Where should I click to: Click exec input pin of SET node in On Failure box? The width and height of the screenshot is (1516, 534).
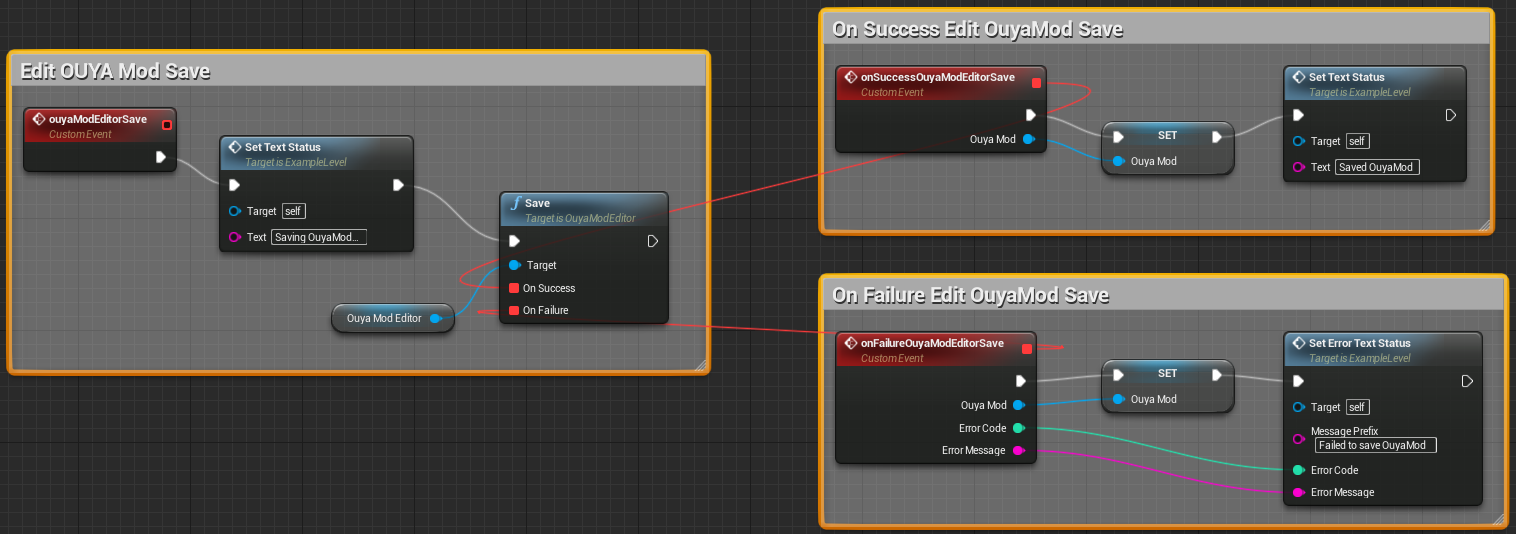[1119, 374]
